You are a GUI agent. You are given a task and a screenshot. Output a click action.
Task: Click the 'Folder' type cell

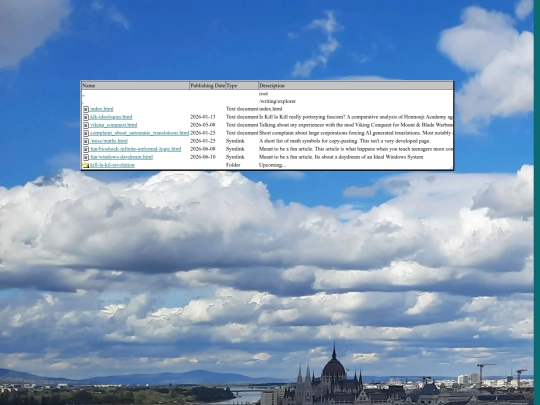pos(233,165)
